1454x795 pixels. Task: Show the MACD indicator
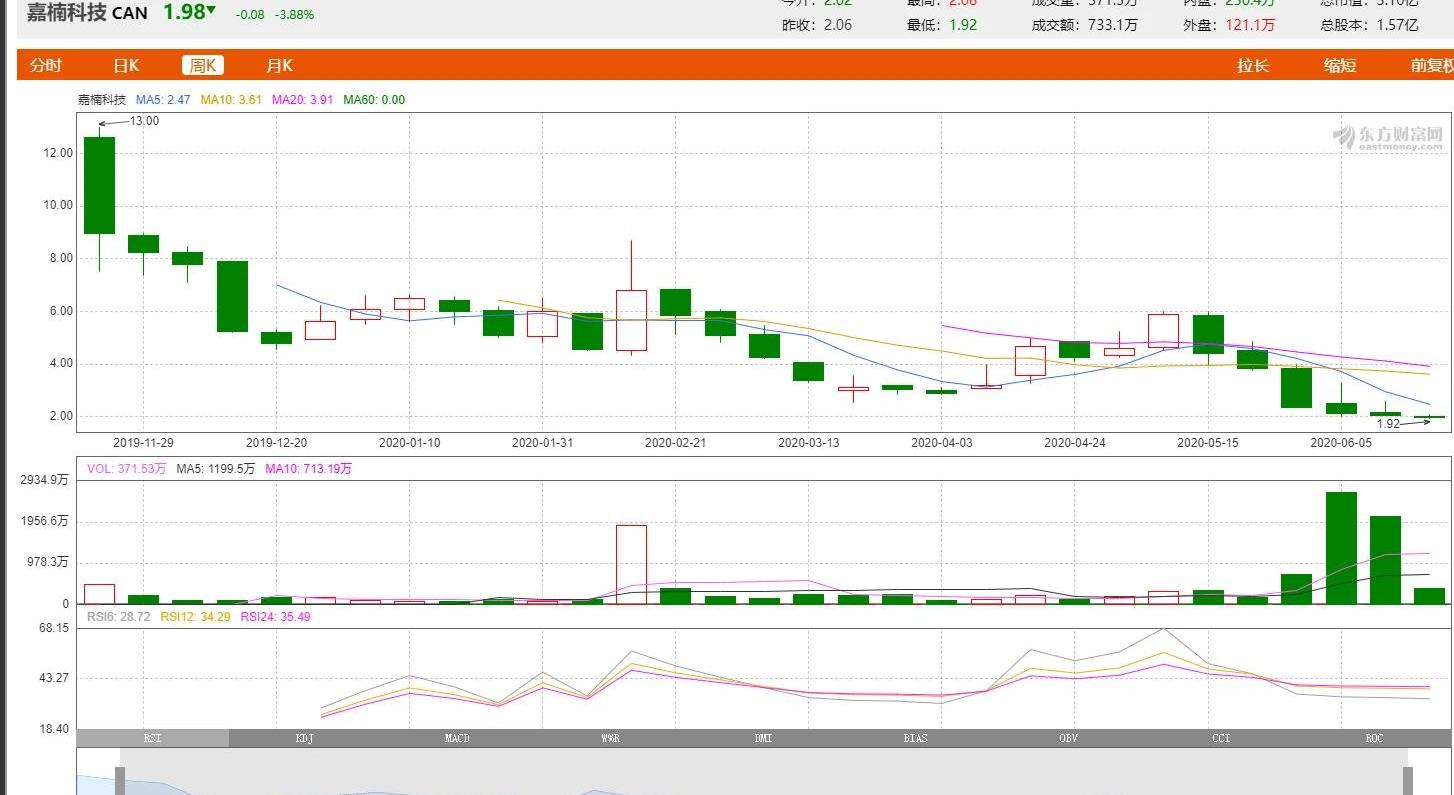[x=457, y=738]
